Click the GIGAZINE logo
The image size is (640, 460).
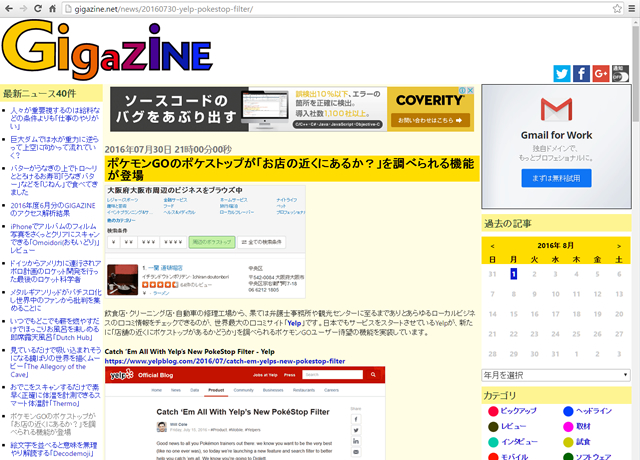pyautogui.click(x=107, y=46)
